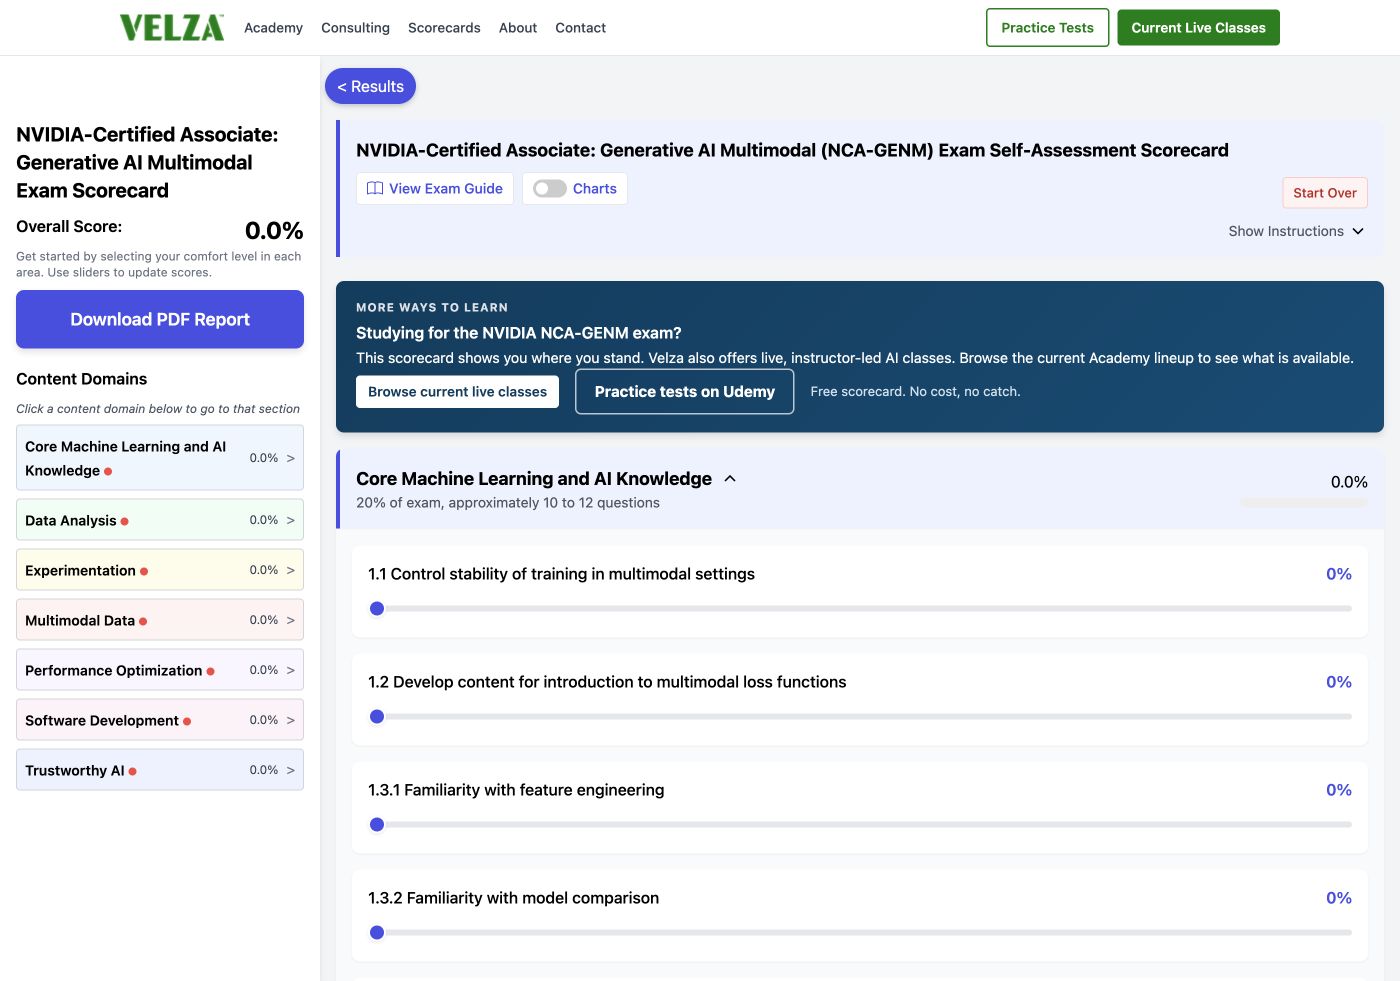The image size is (1400, 981).
Task: Open Software Development domain section
Action: 160,720
